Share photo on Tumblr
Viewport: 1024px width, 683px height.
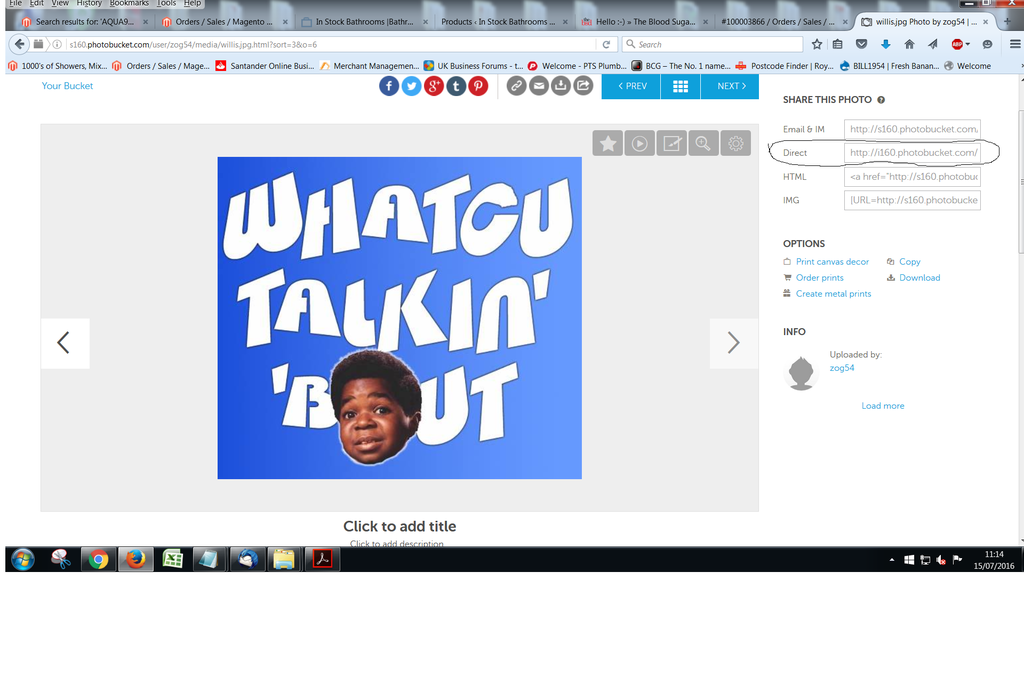tap(456, 86)
